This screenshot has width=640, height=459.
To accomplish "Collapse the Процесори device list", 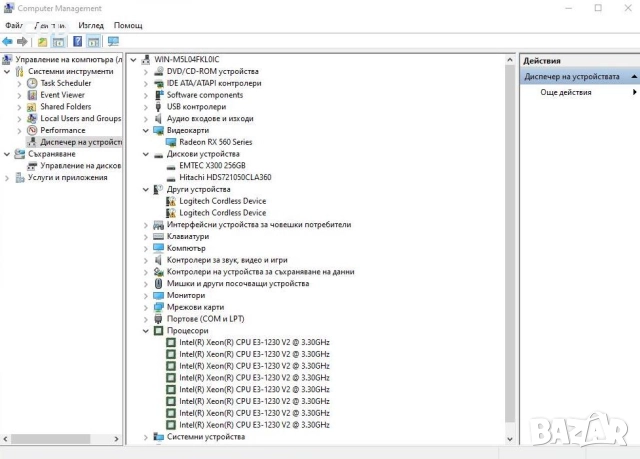I will click(x=146, y=330).
